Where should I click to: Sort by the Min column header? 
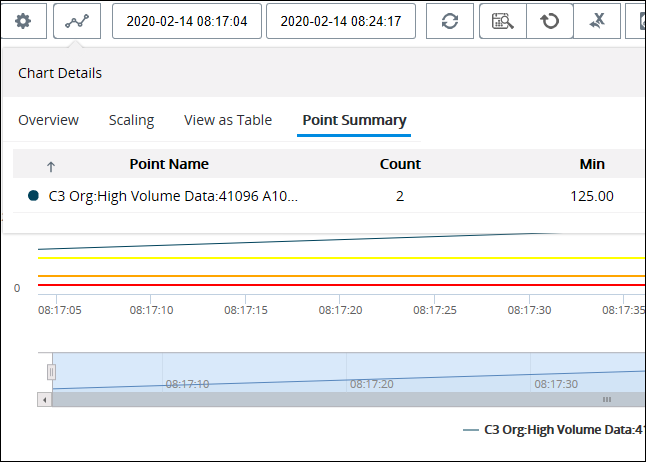click(592, 164)
